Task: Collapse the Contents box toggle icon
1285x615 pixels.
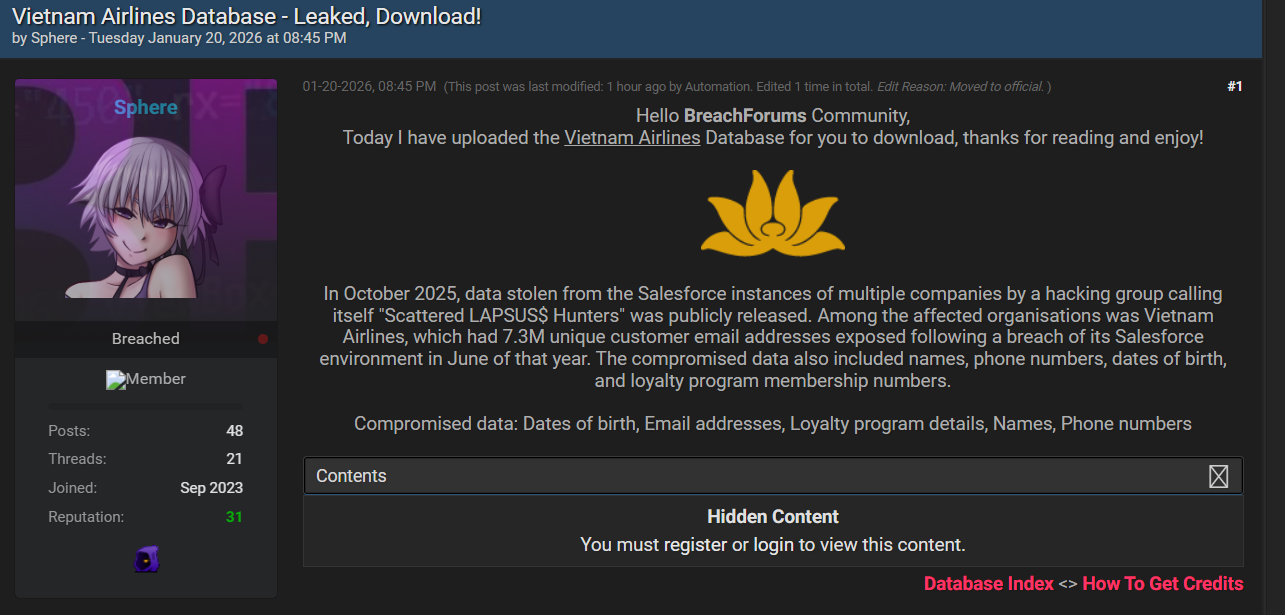Action: [x=1218, y=476]
